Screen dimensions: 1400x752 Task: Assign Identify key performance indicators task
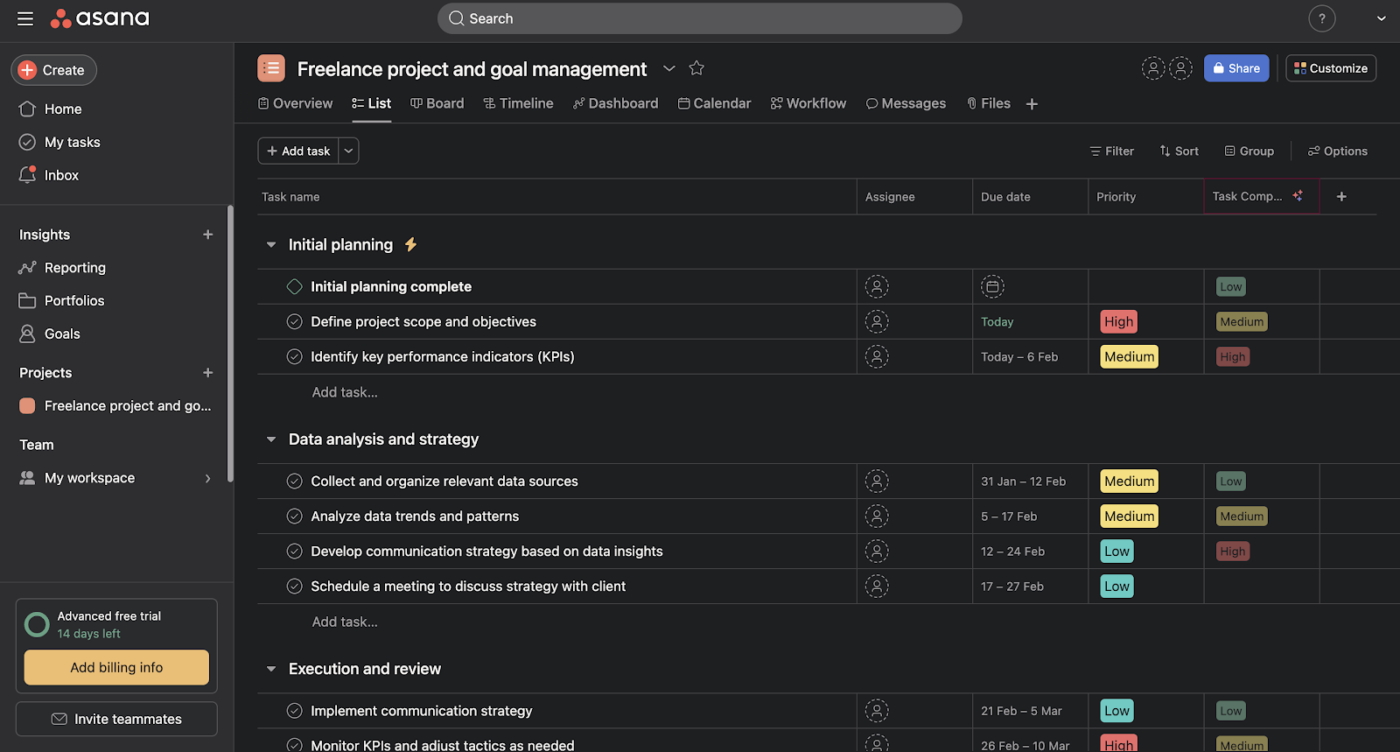(x=877, y=357)
